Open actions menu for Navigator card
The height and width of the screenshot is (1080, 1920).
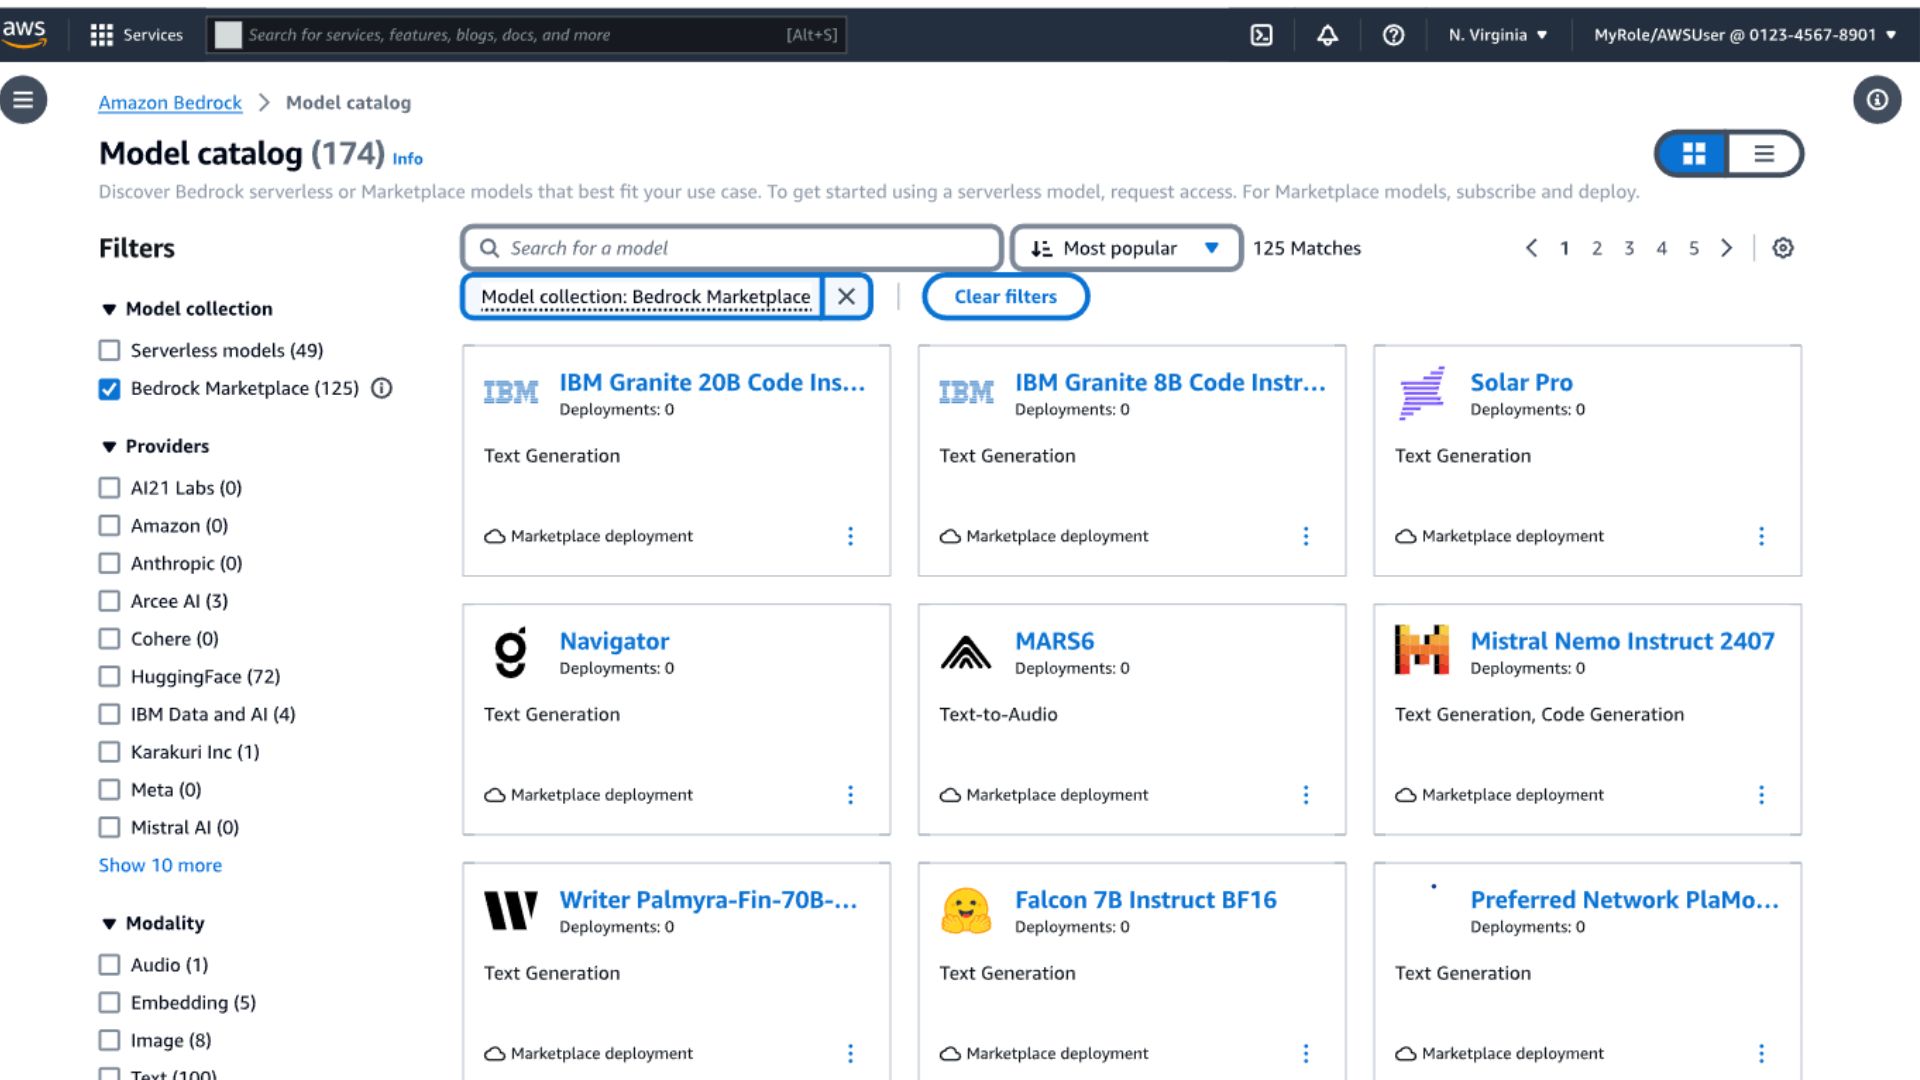[x=851, y=795]
